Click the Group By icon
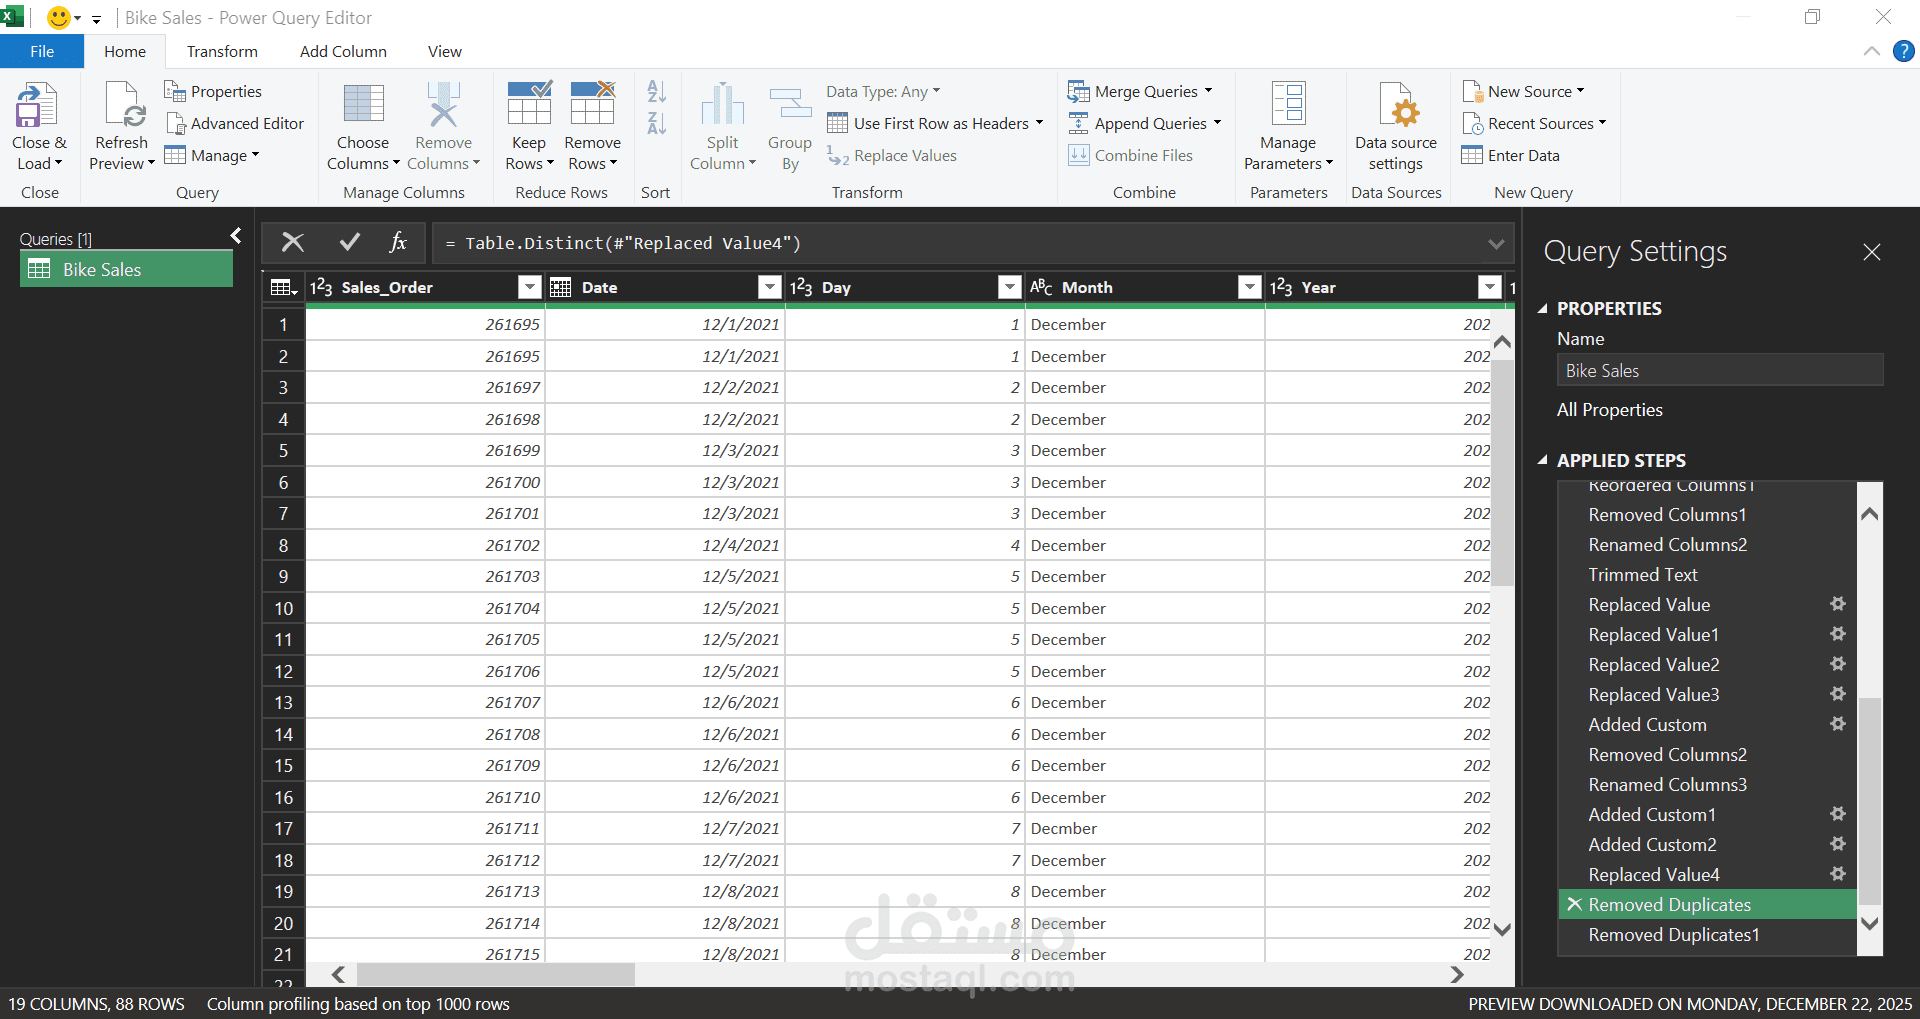 [x=790, y=105]
